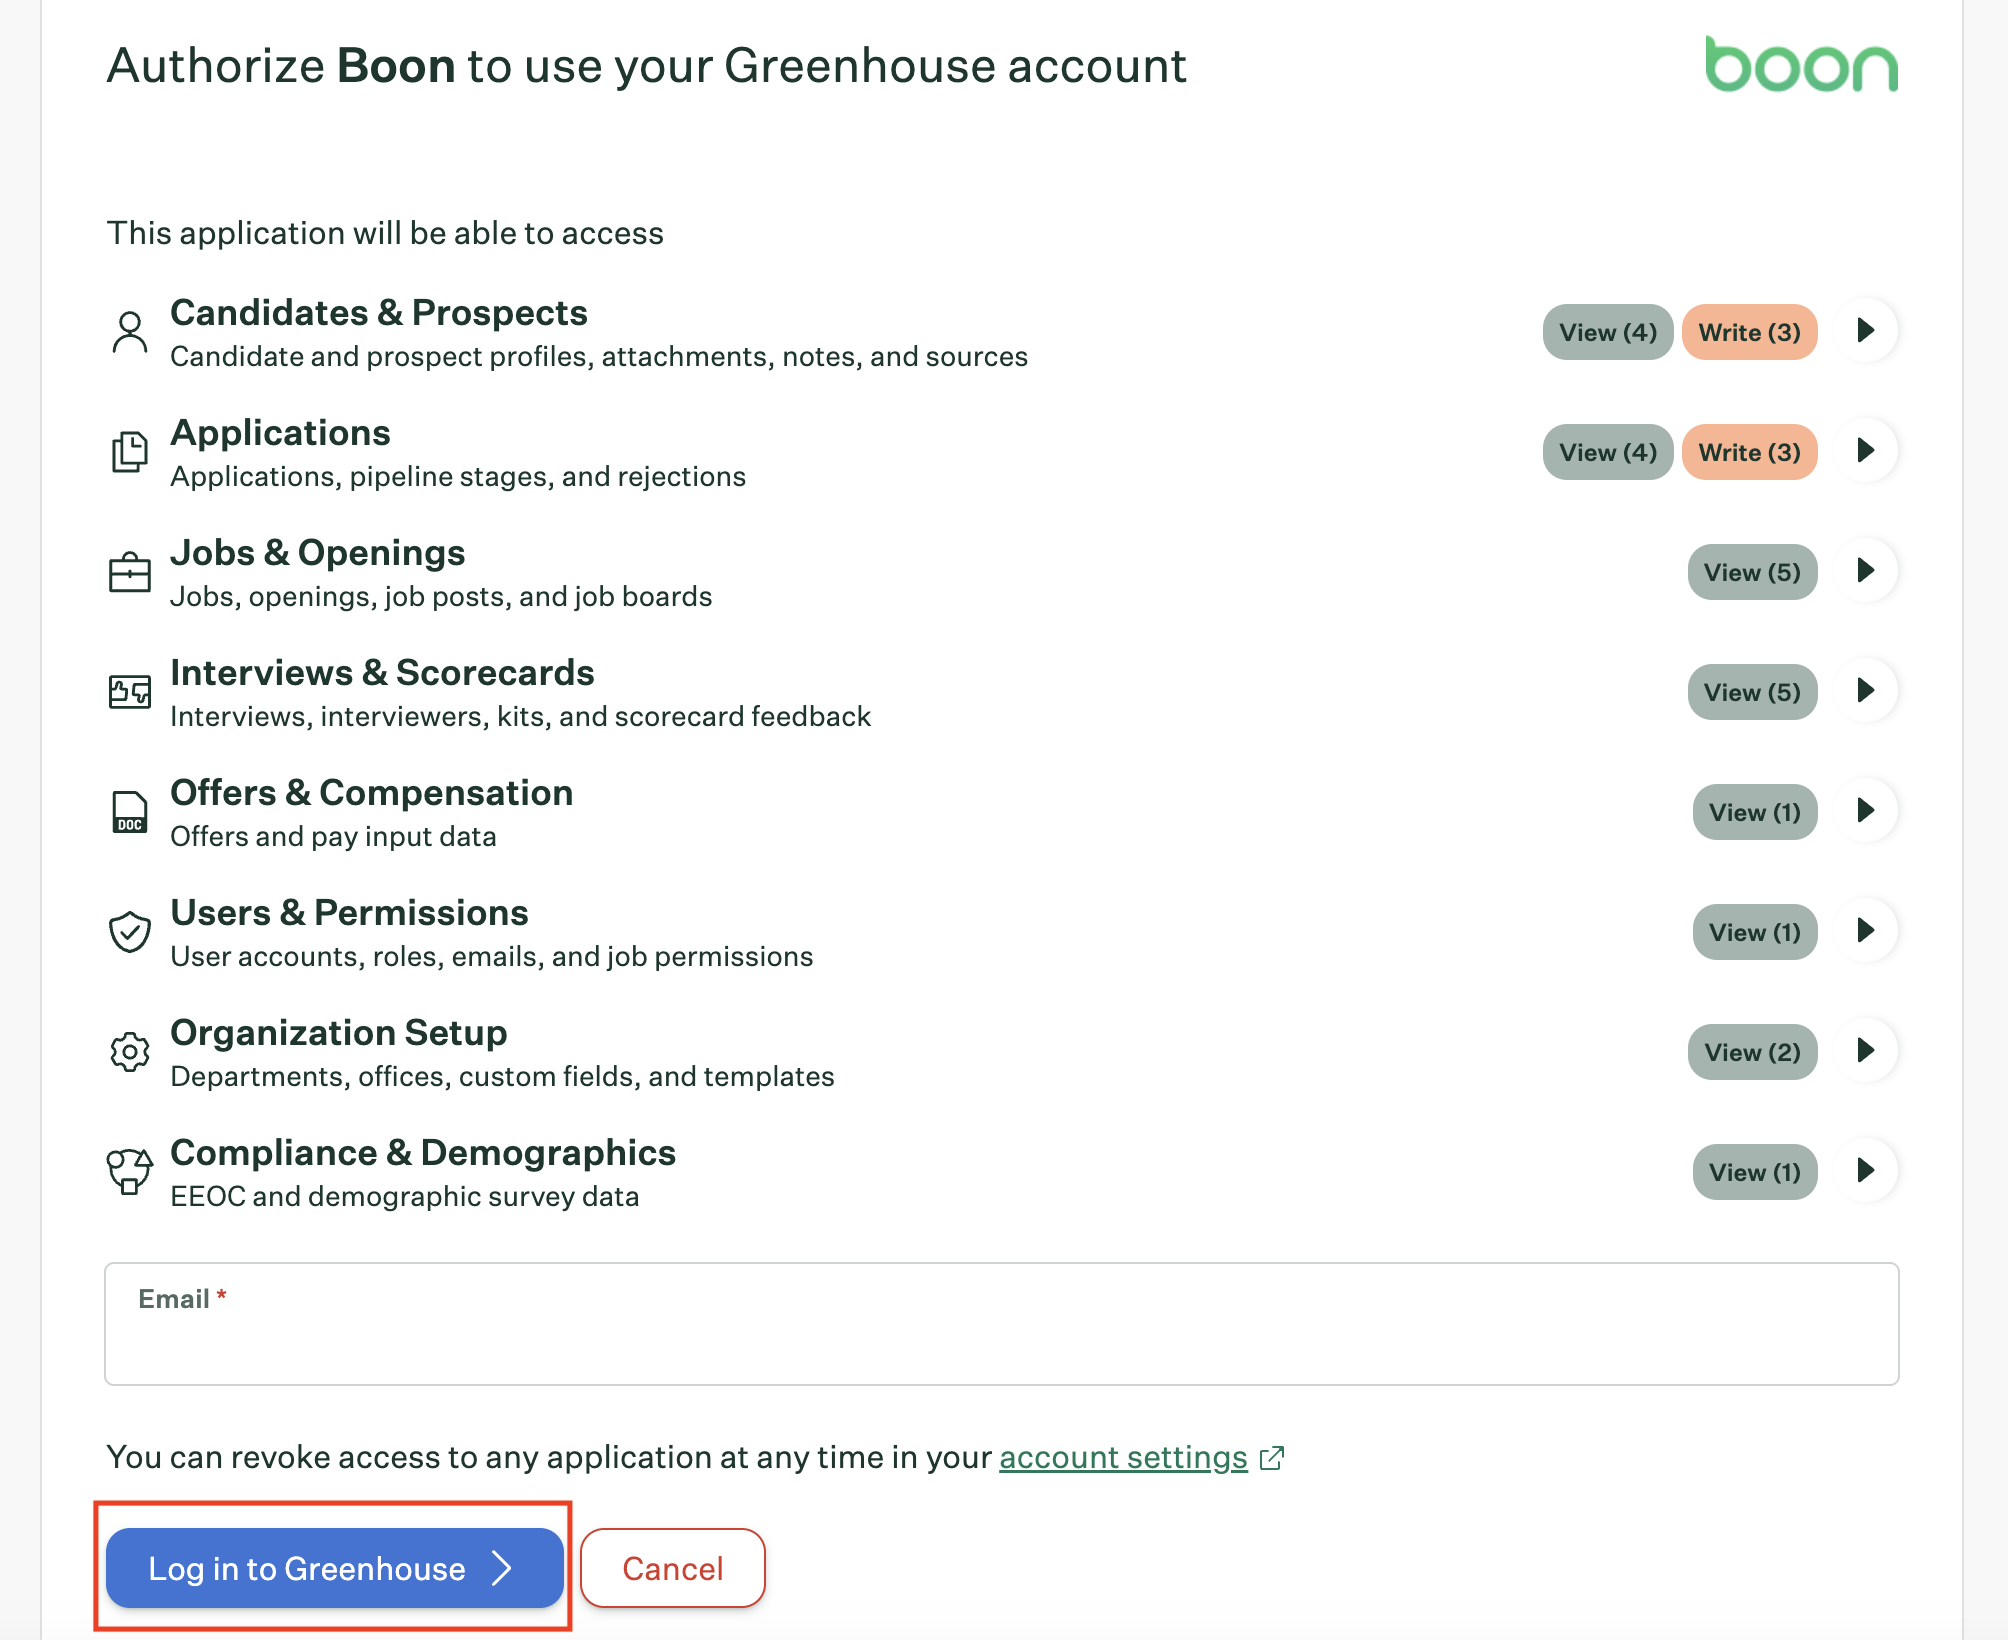Click the 'Offers and pay input data' text
The height and width of the screenshot is (1640, 2008).
click(333, 836)
